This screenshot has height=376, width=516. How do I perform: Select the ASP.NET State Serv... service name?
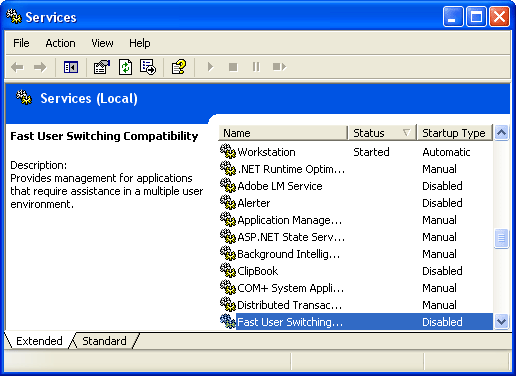[x=291, y=237]
